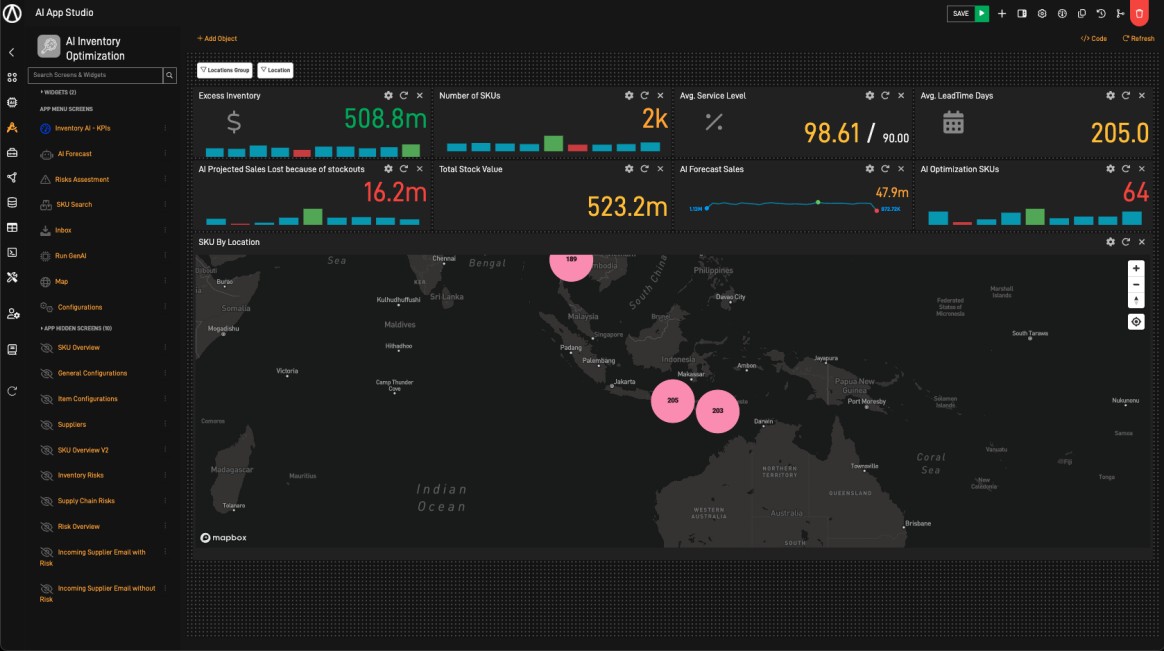Open the database icon in left rail
The width and height of the screenshot is (1164, 651).
(12, 202)
